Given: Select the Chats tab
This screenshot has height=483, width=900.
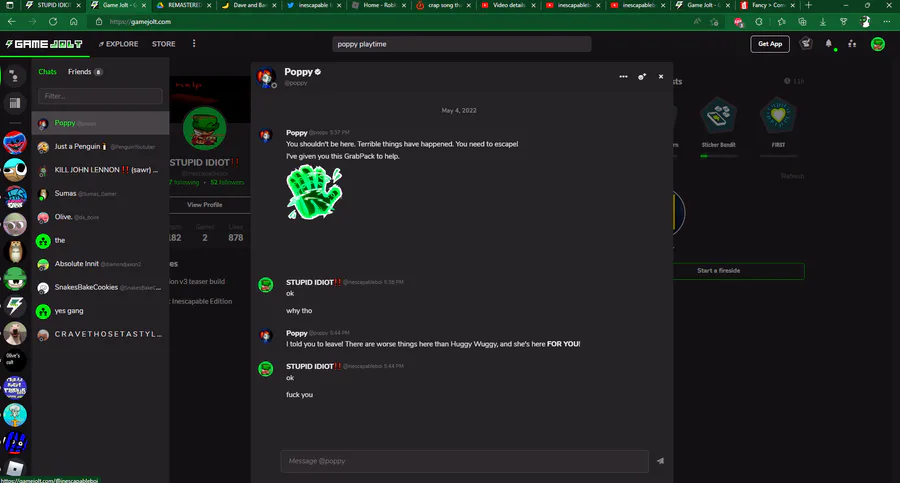Looking at the screenshot, I should [47, 72].
